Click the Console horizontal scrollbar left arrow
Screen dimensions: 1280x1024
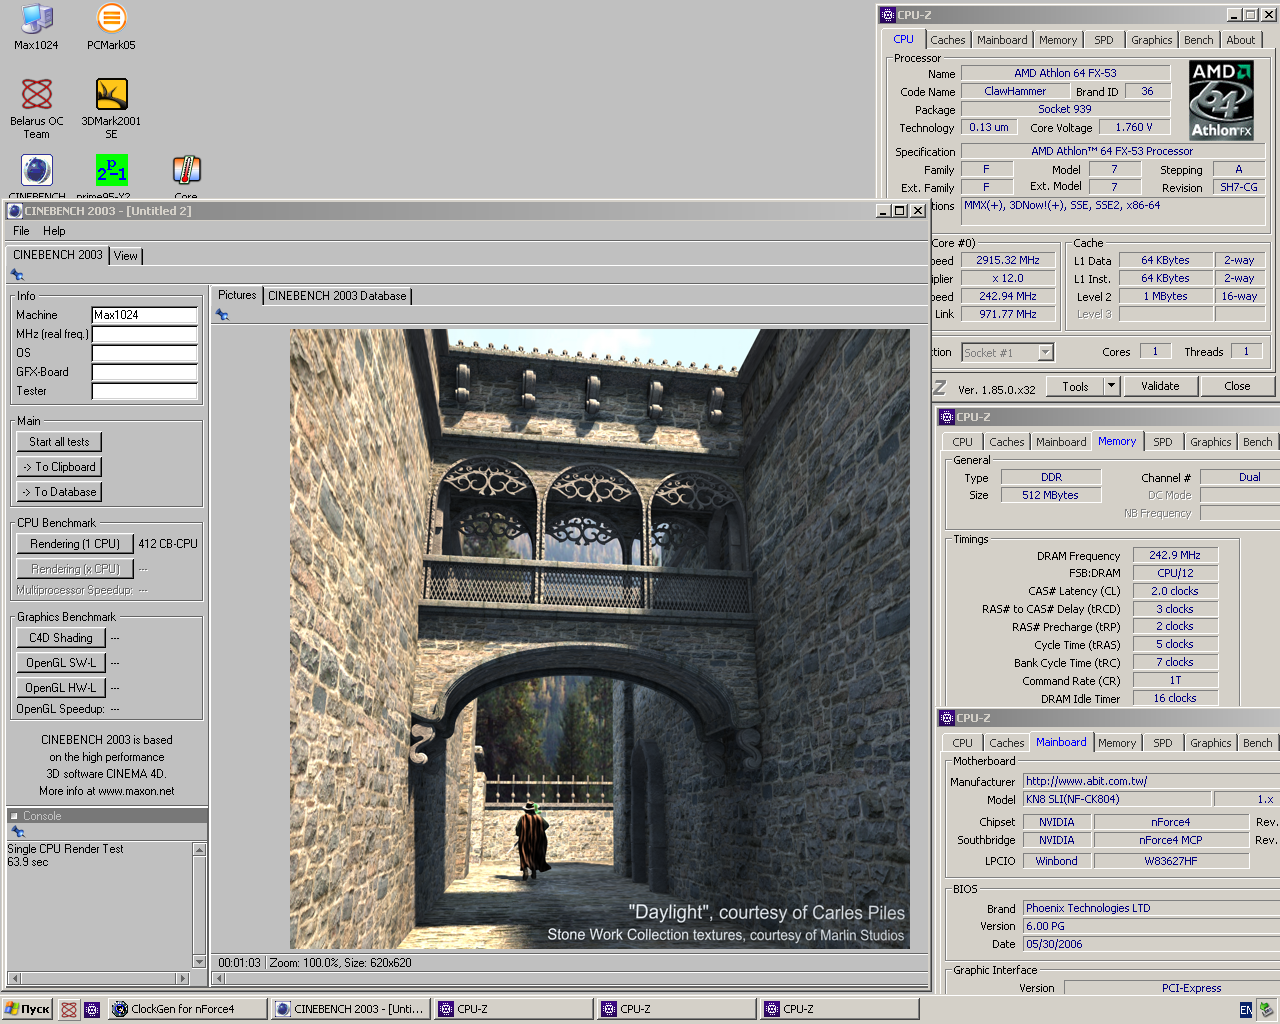(14, 978)
